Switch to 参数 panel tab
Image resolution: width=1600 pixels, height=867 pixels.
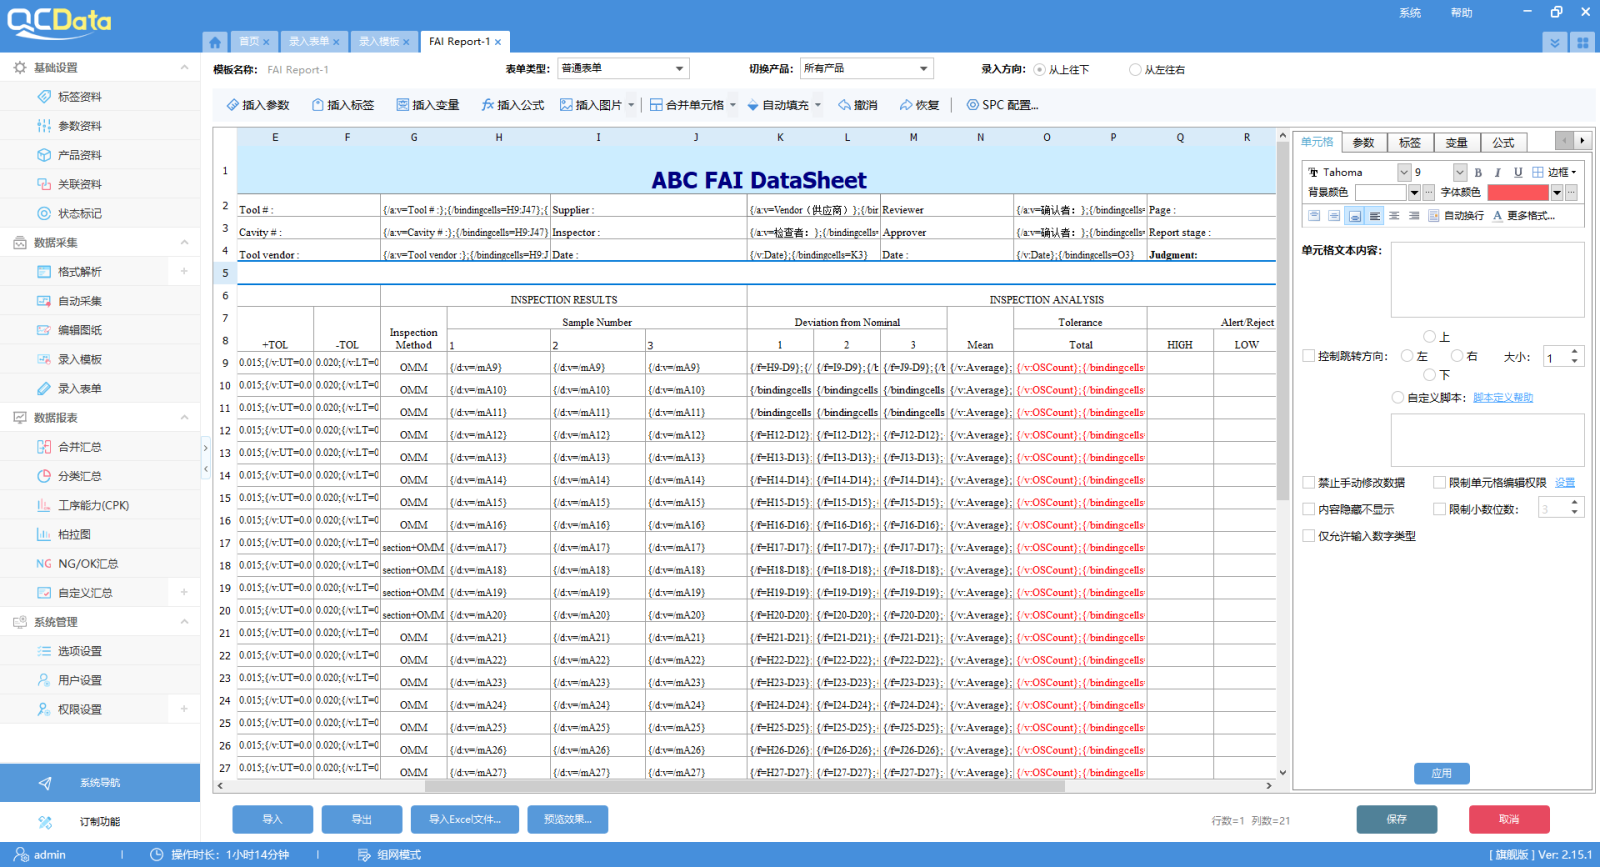coord(1364,143)
